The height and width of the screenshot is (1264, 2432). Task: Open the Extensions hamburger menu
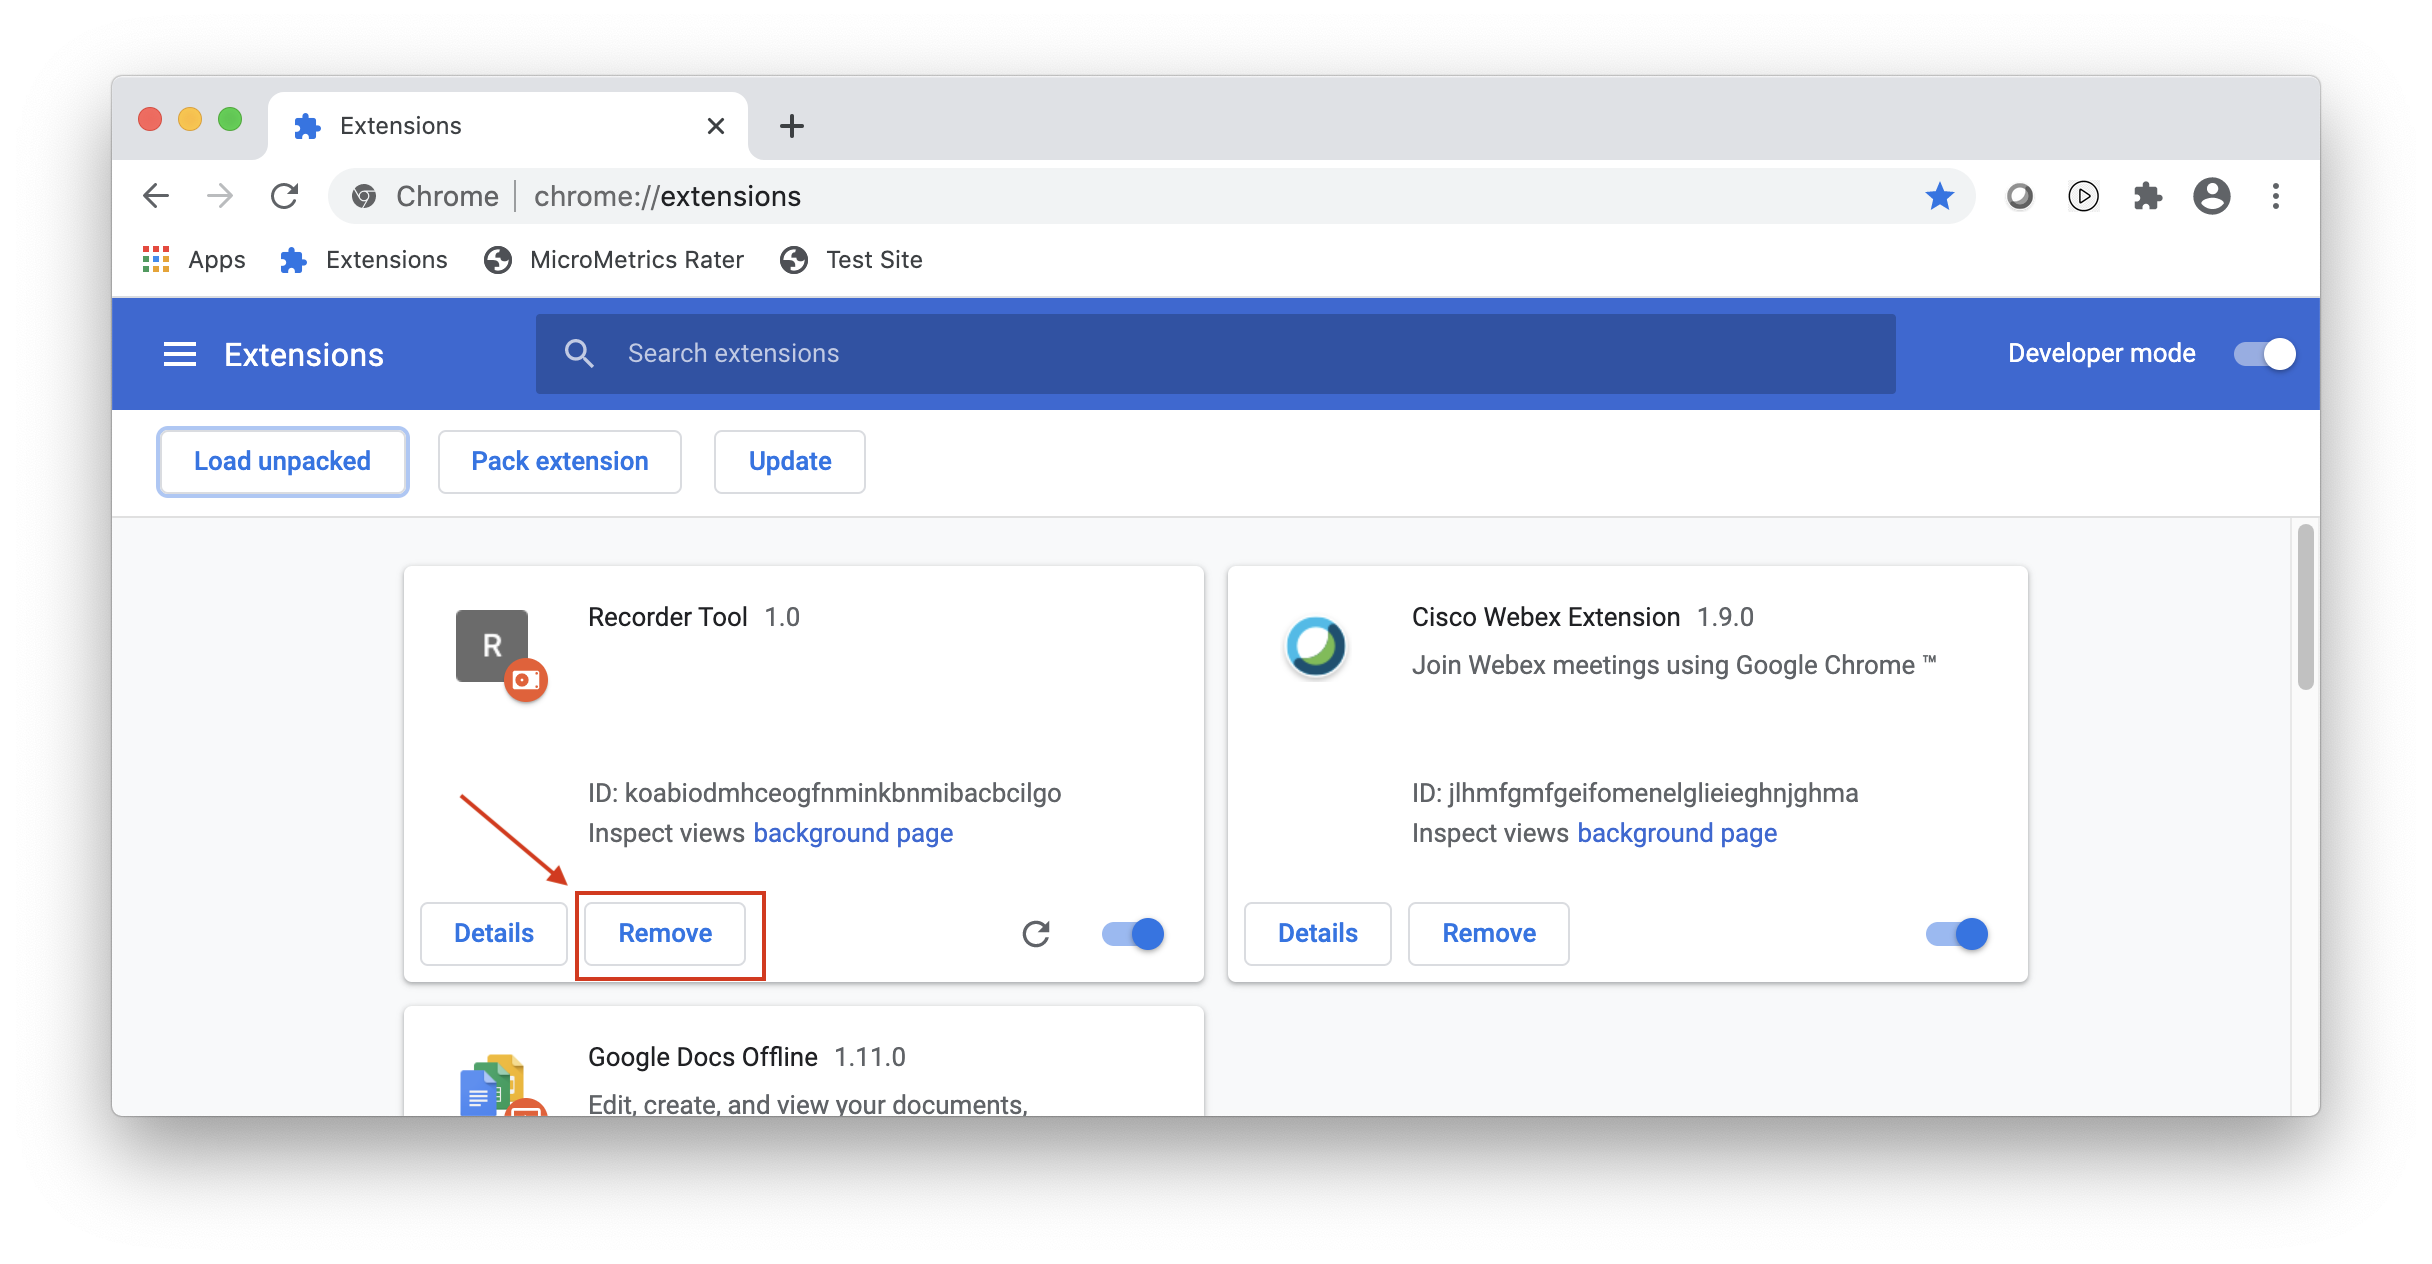180,354
